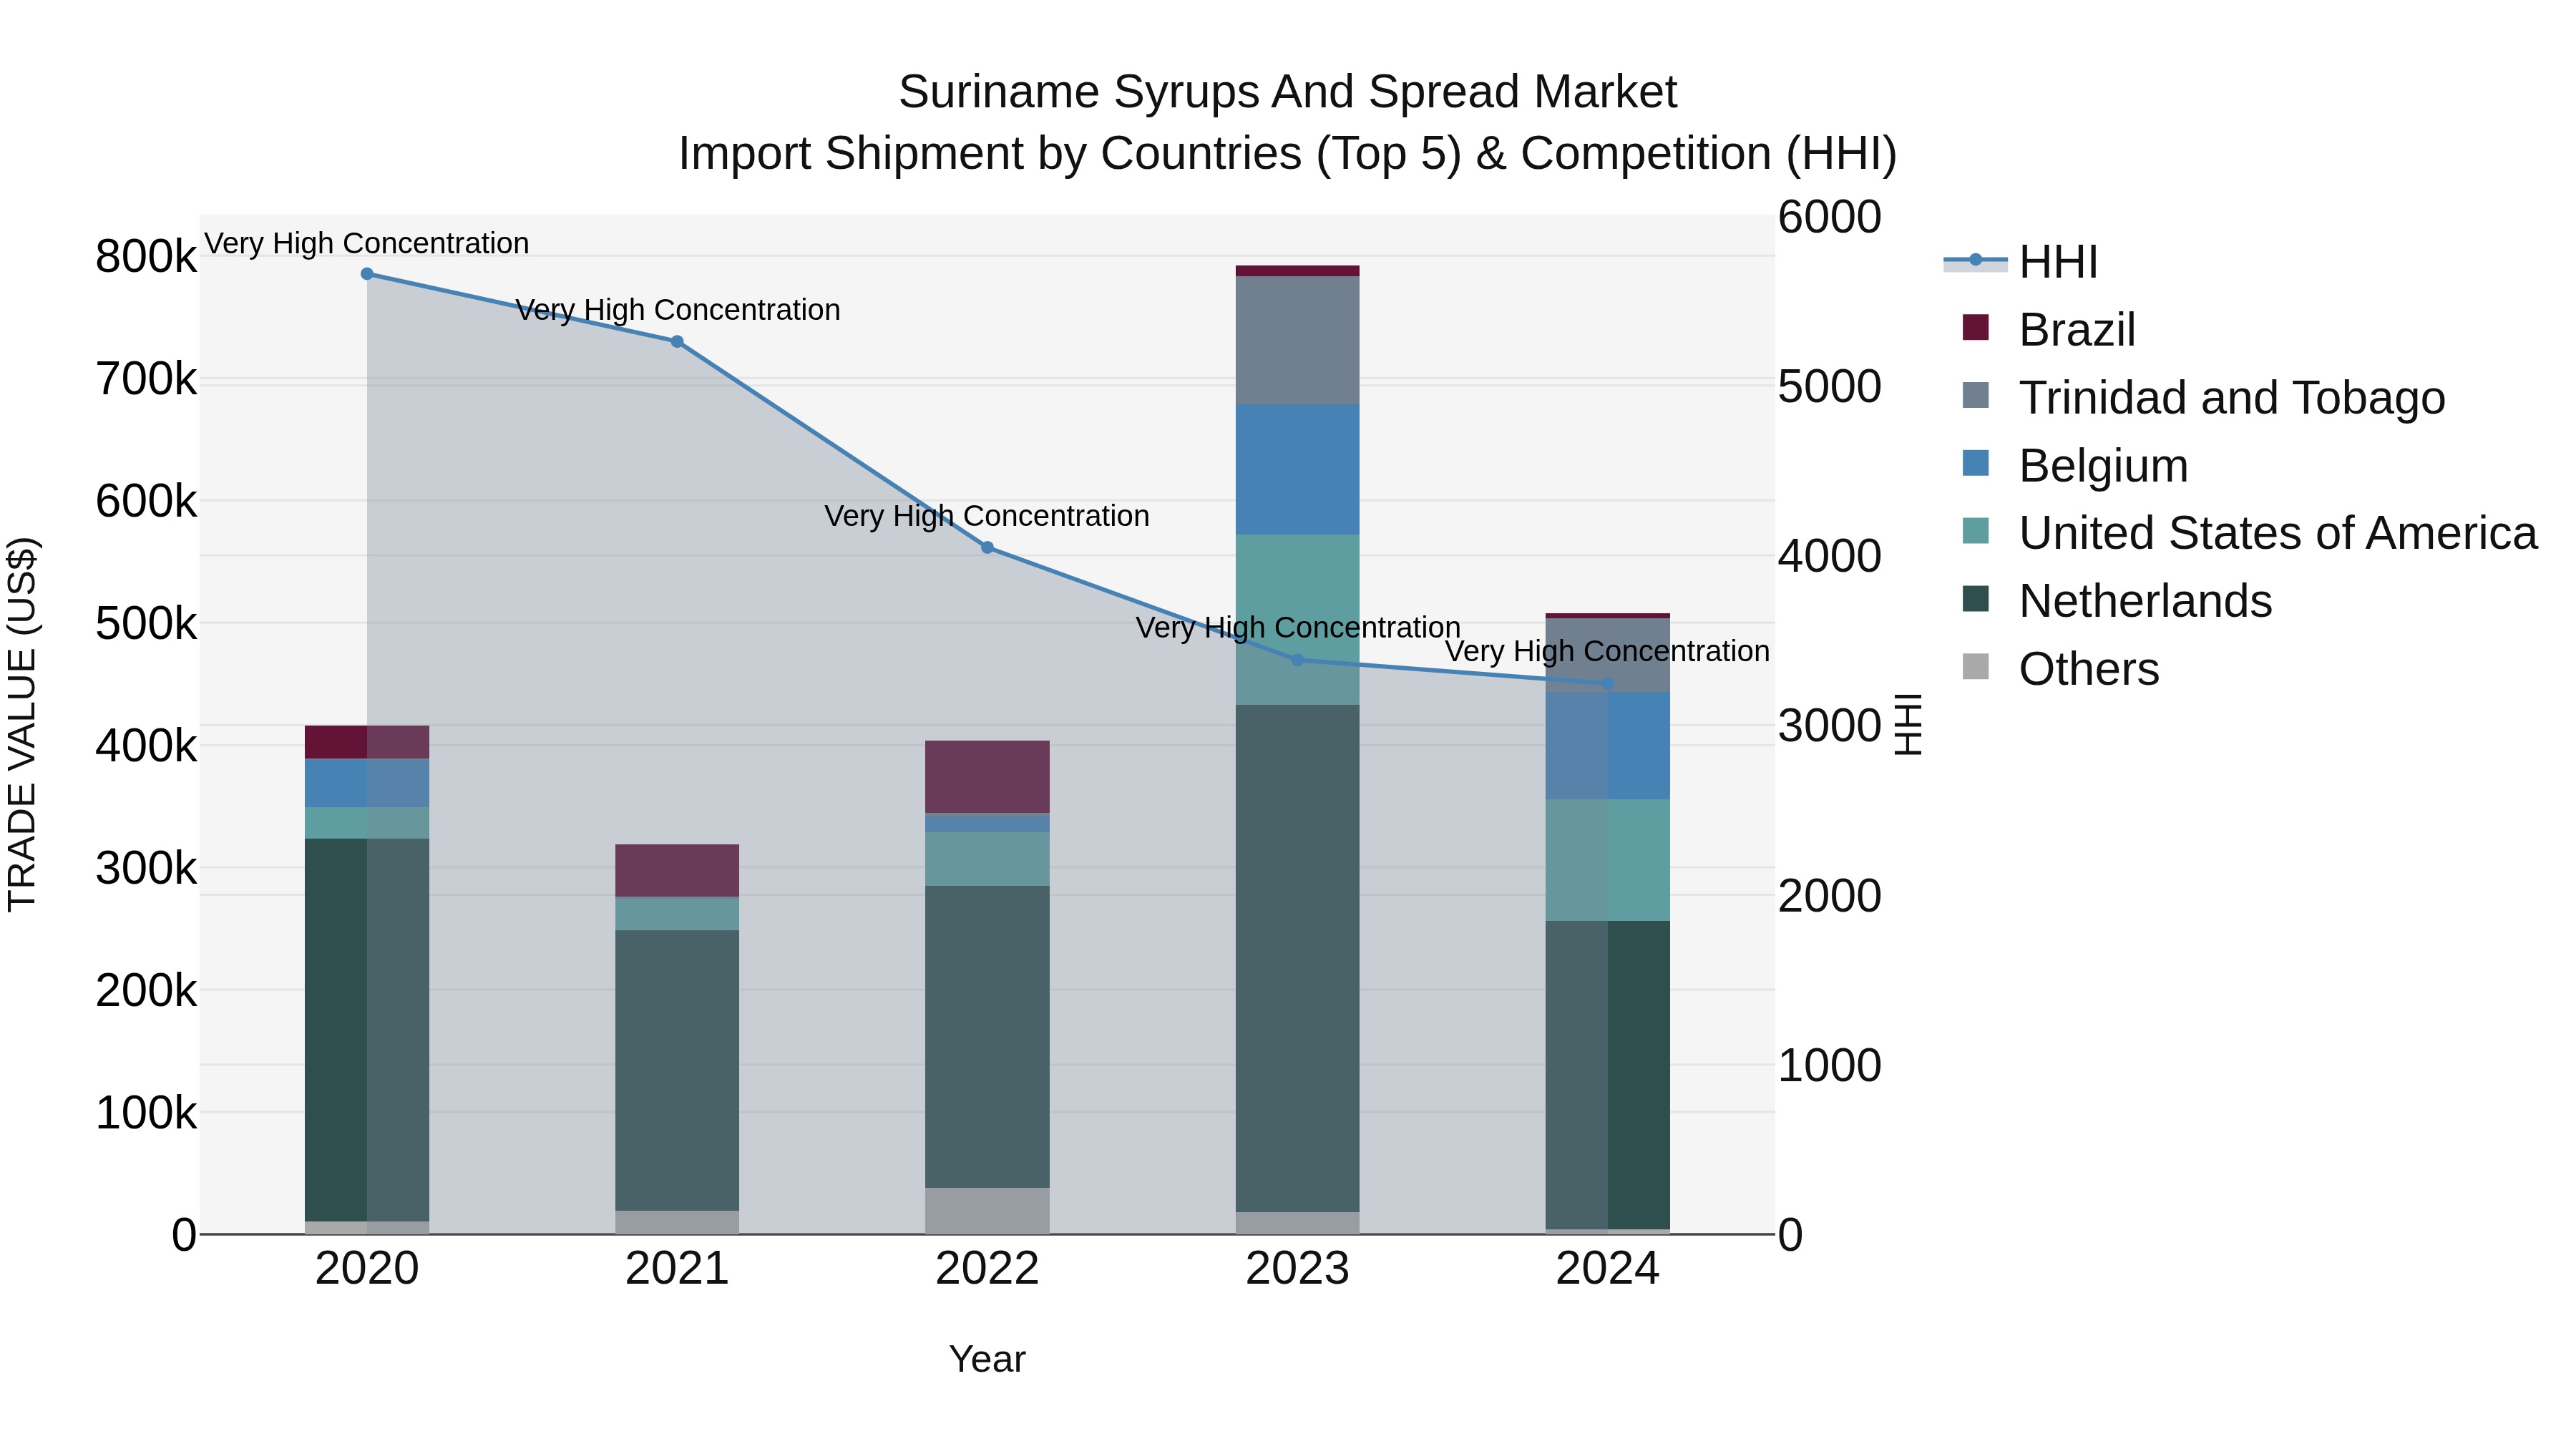2576x1449 pixels.
Task: Click the Netherlands segment of the 2020 bar
Action: [367, 1030]
